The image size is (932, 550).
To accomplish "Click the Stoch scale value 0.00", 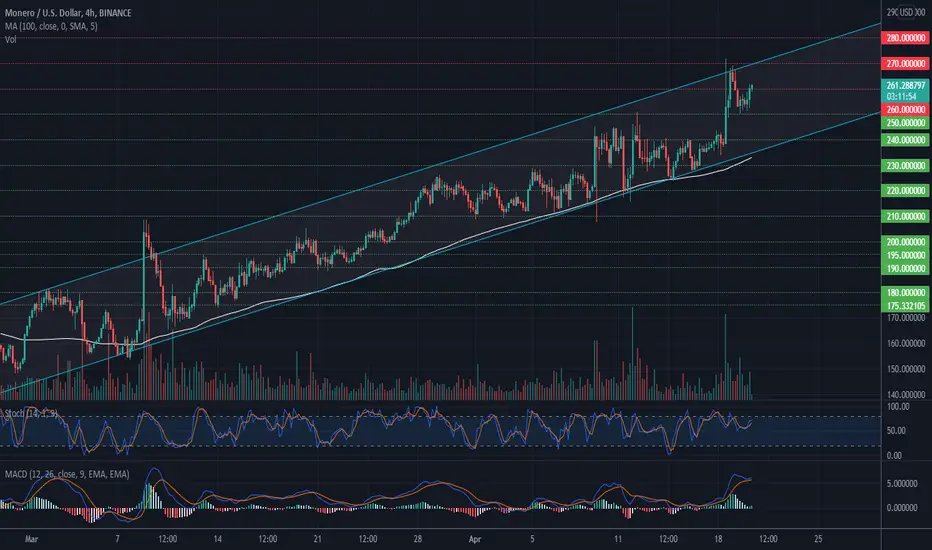I will [894, 455].
